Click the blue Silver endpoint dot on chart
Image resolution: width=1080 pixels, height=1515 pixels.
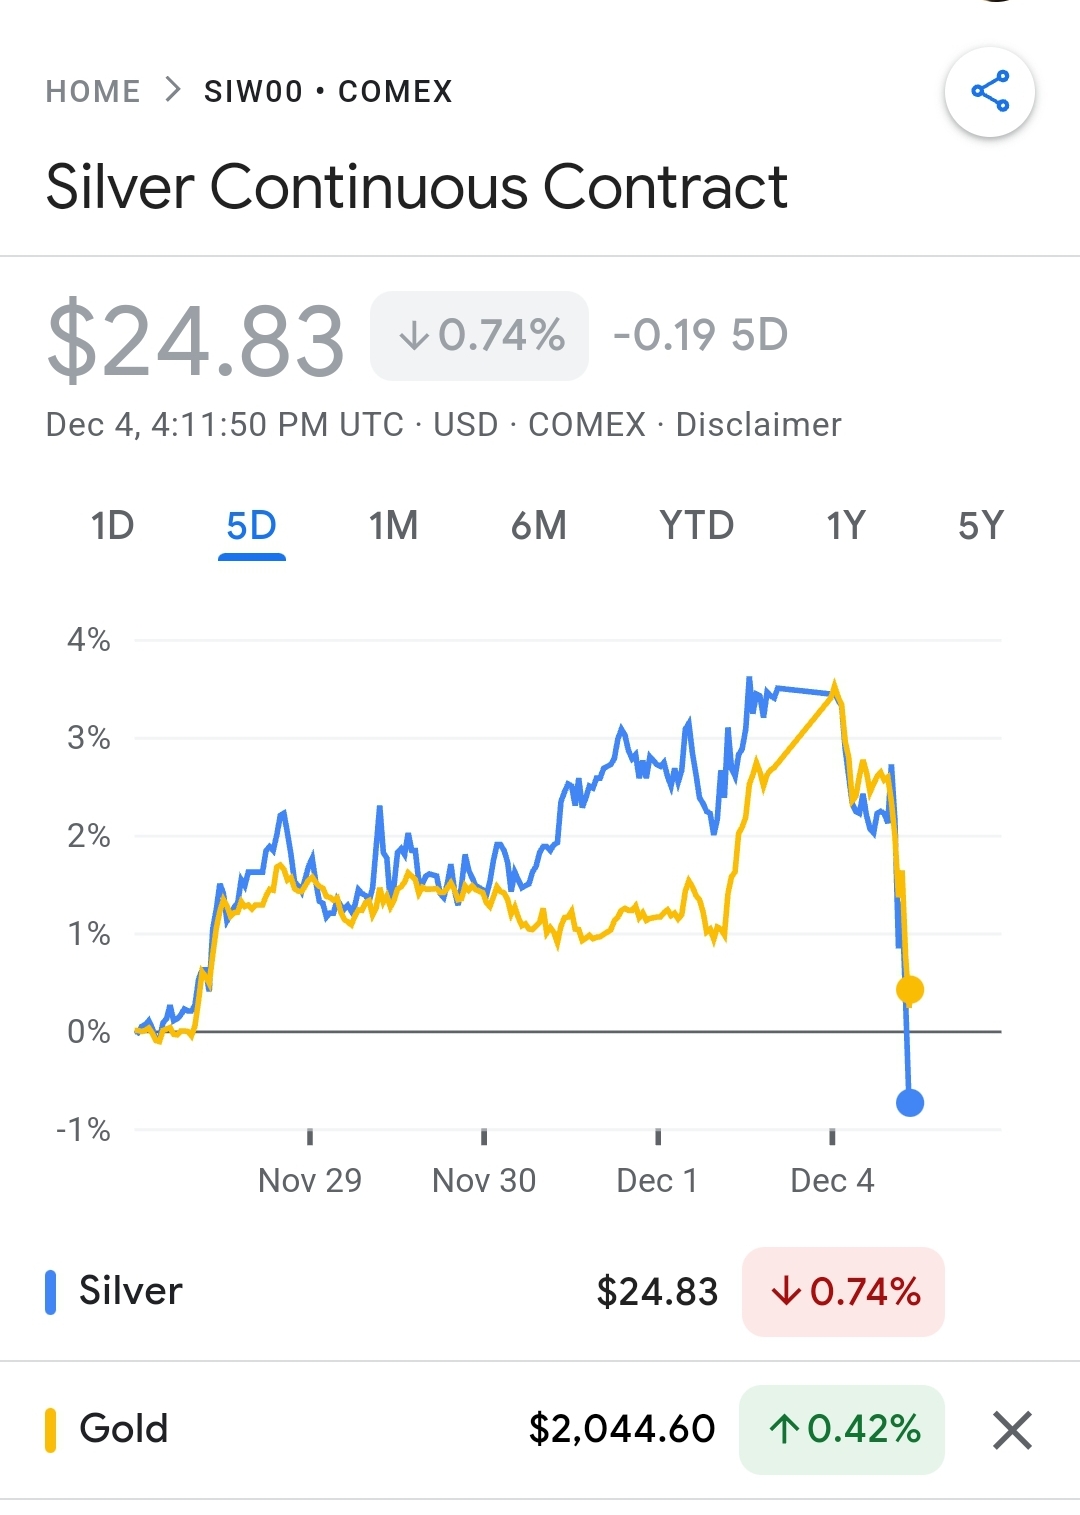coord(910,1103)
